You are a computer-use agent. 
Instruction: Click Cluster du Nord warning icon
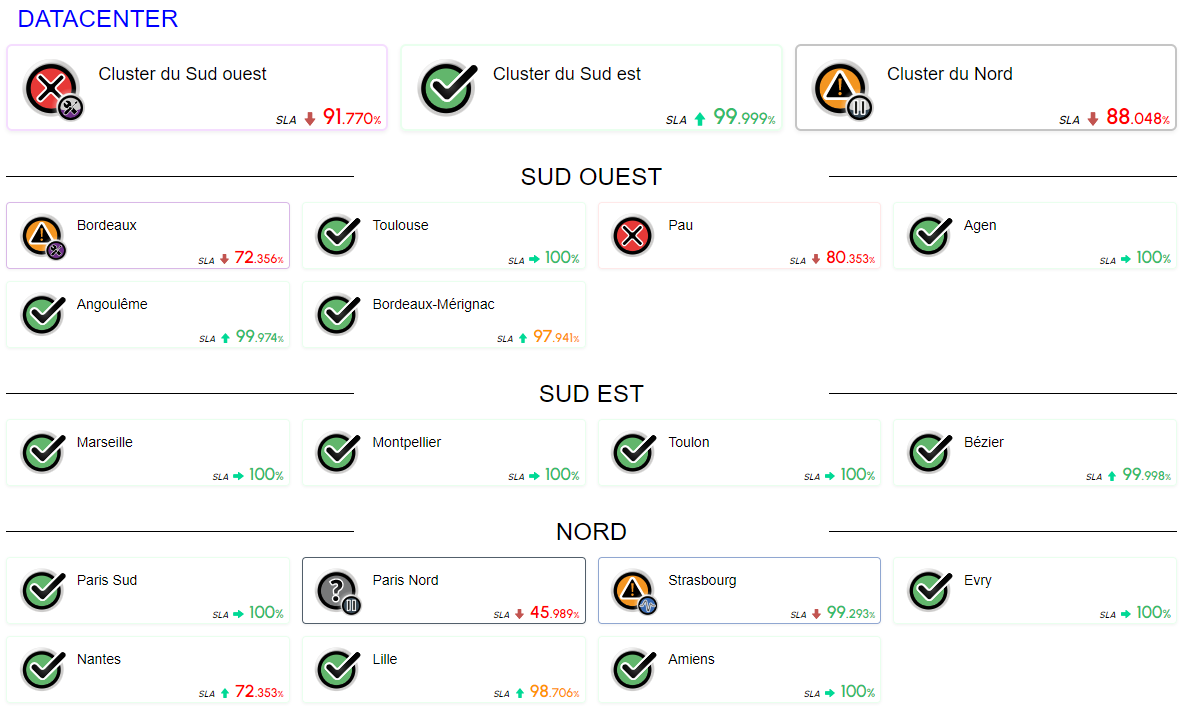tap(836, 87)
